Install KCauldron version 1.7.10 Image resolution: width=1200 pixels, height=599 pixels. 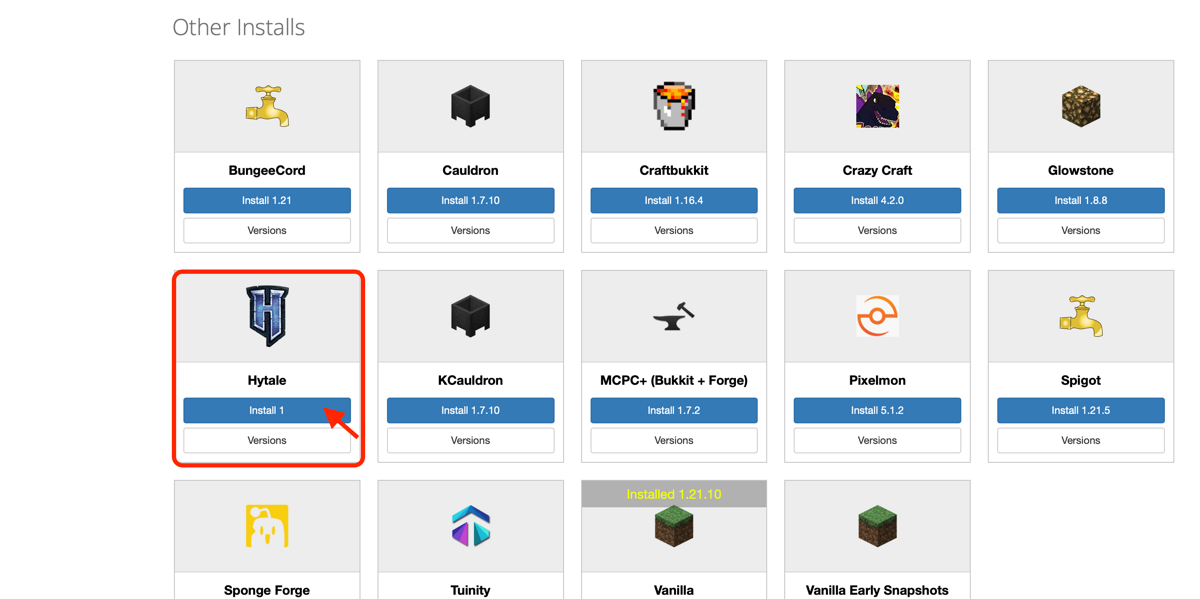click(470, 410)
